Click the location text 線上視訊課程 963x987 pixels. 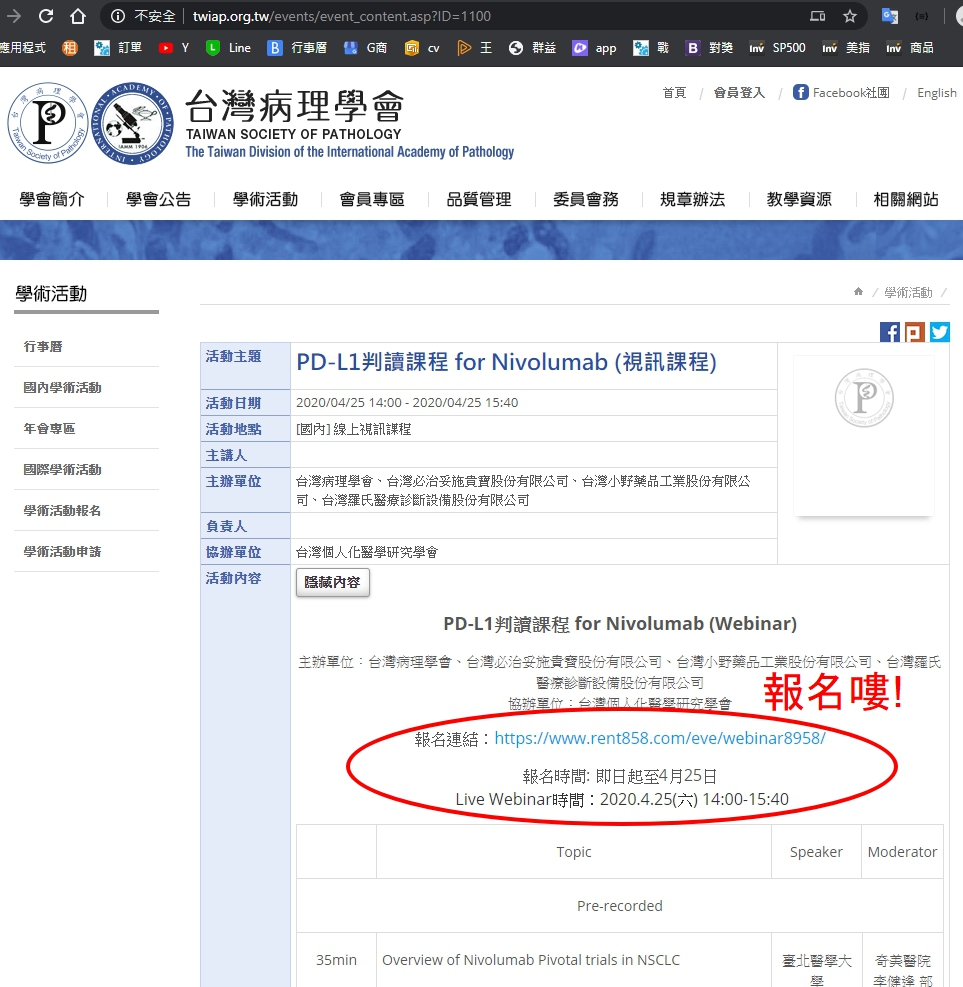[x=372, y=429]
